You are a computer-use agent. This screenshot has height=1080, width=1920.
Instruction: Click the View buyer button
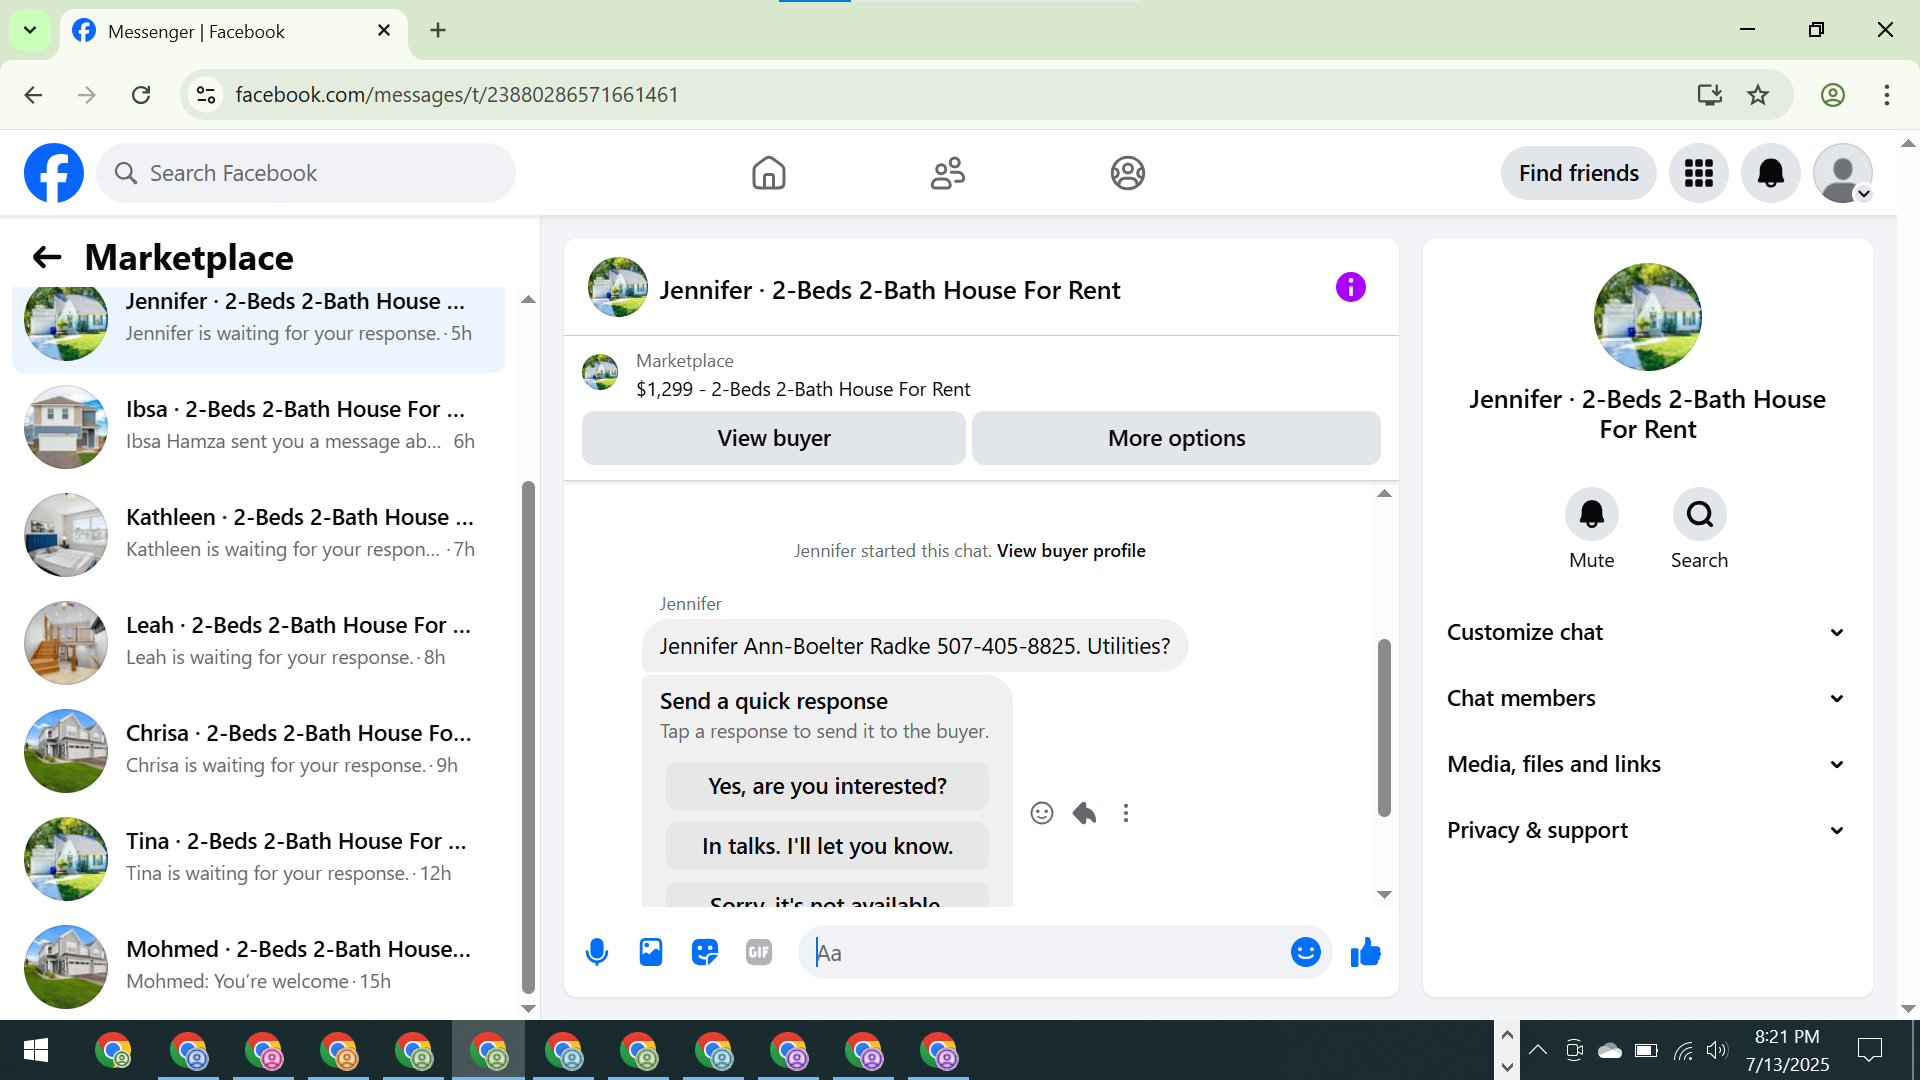(773, 438)
